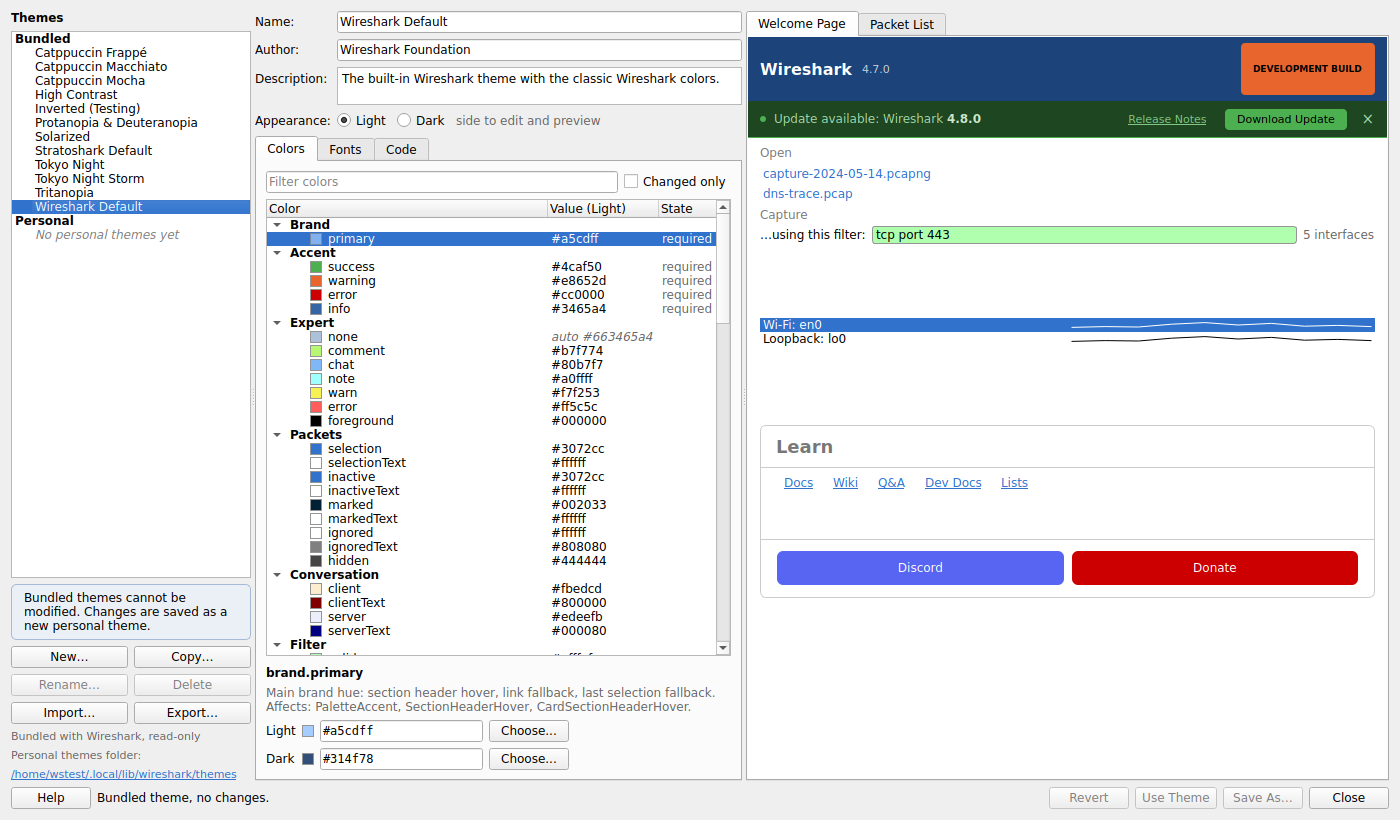
Task: Open the Colors tab
Action: point(286,148)
